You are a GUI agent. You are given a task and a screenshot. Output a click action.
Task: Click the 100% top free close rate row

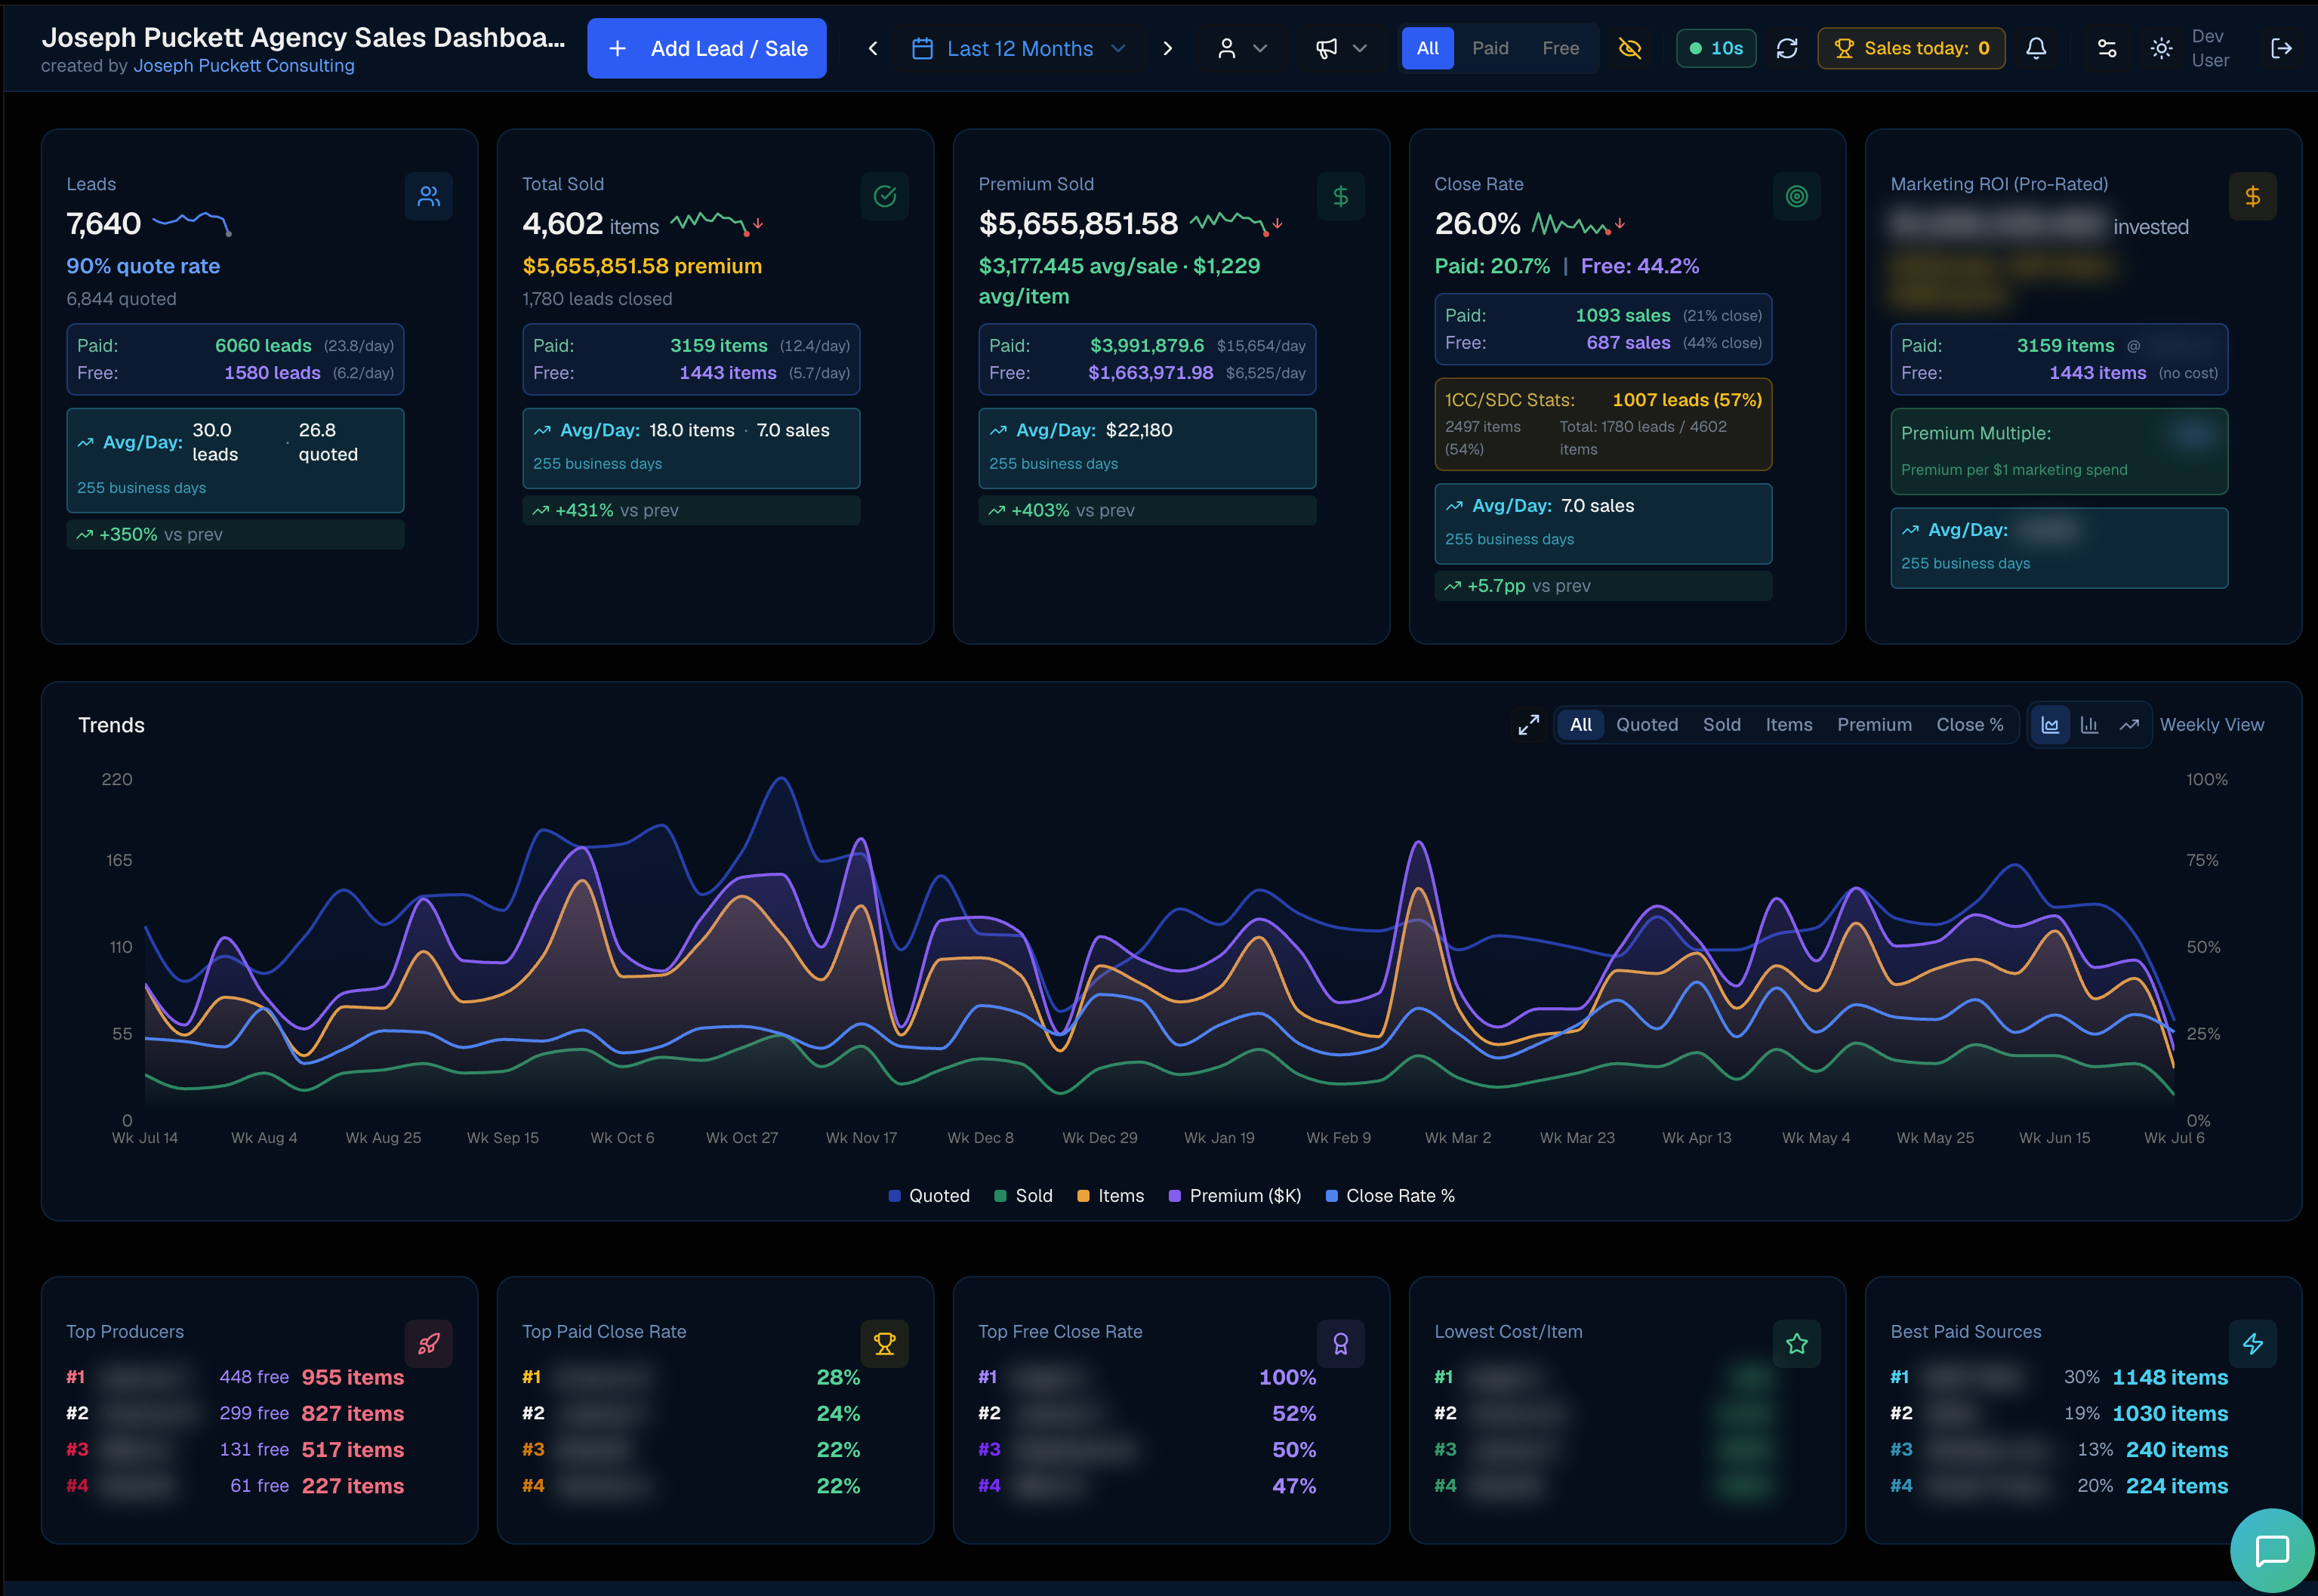1147,1377
